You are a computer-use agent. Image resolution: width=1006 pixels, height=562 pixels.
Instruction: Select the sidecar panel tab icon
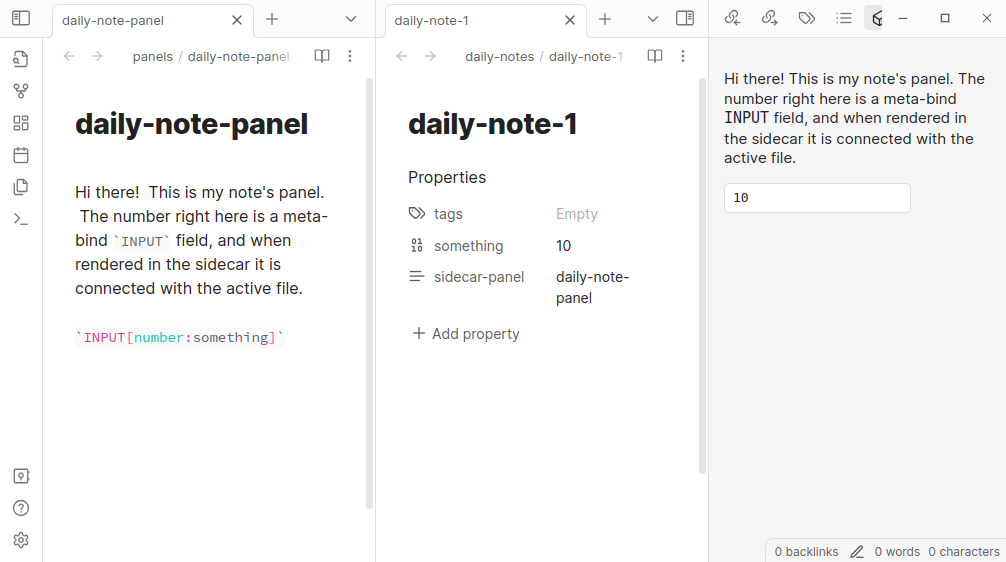874,18
